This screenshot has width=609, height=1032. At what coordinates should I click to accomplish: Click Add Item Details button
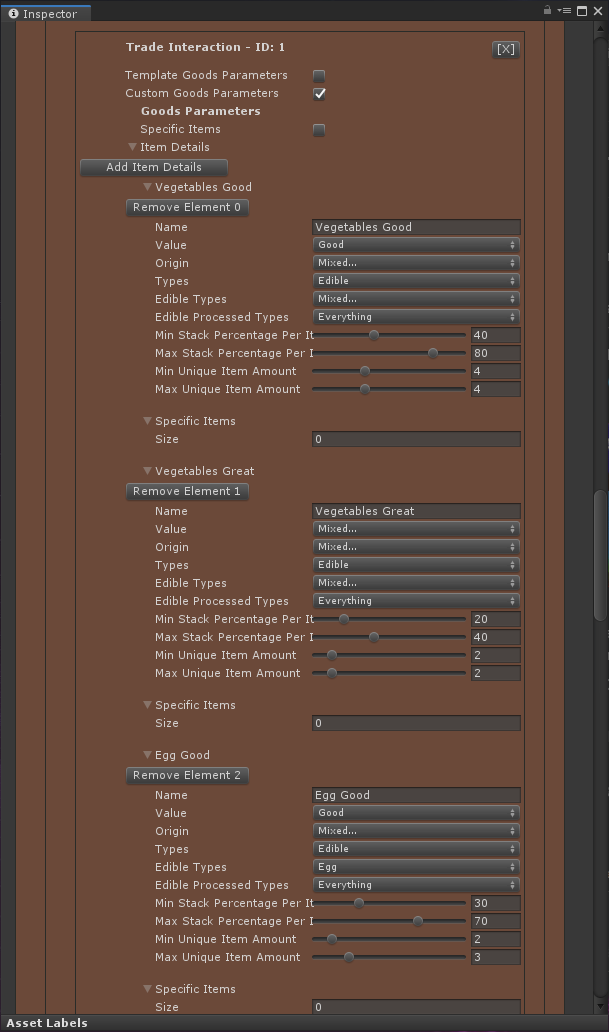pos(154,167)
